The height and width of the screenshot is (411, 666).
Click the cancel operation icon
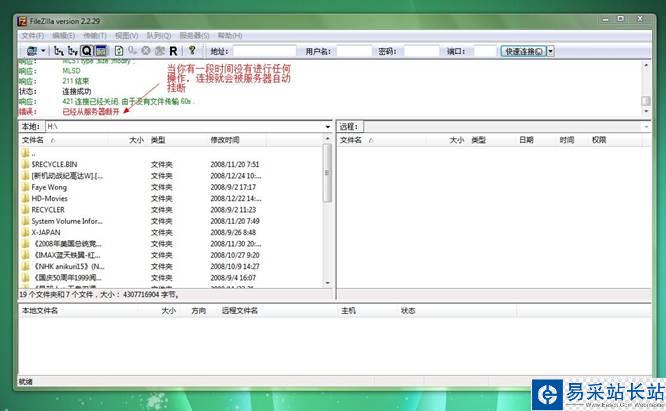(x=146, y=51)
